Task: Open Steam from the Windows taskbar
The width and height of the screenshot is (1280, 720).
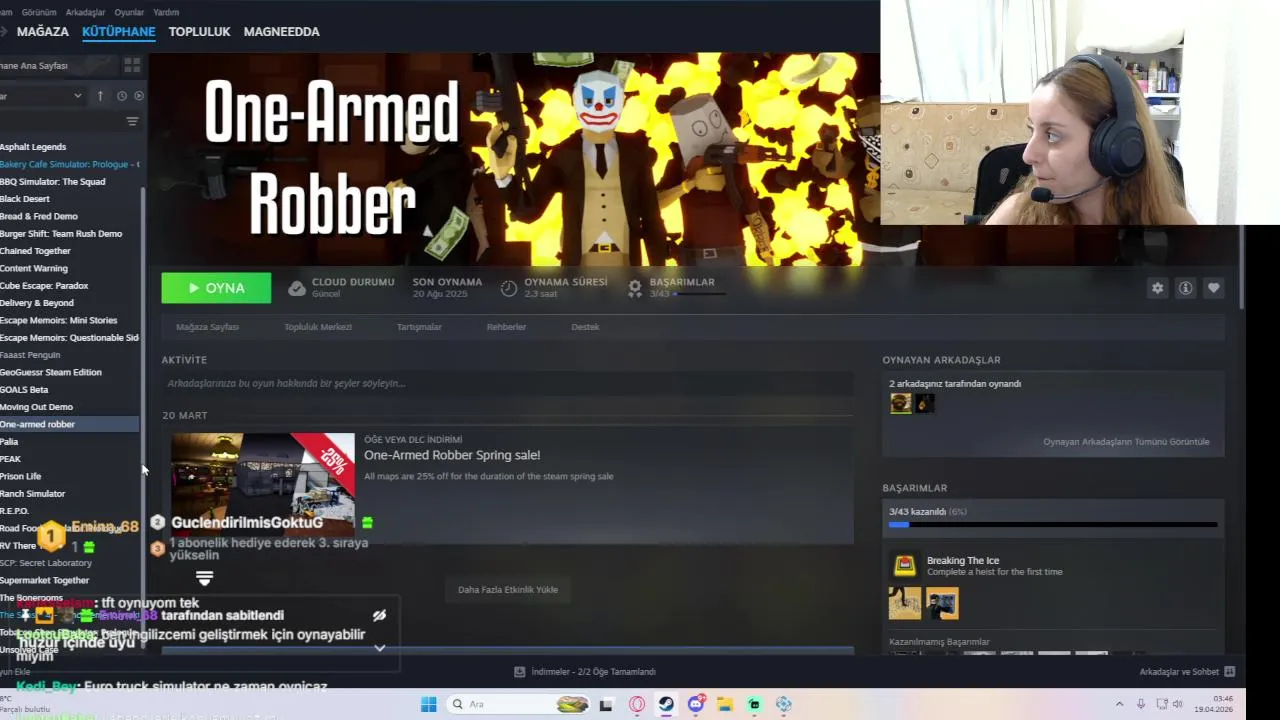Action: tap(665, 704)
